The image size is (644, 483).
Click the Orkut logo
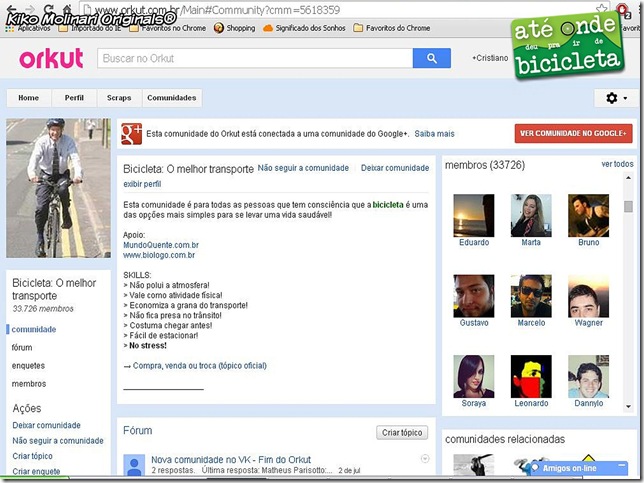(51, 58)
